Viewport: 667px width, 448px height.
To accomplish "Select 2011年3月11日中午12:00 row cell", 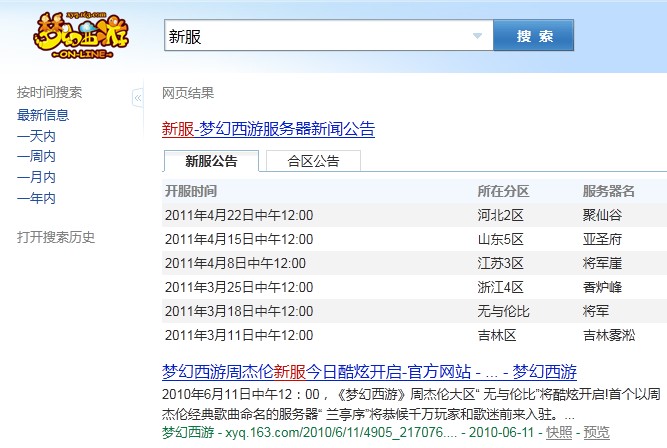I will (239, 335).
